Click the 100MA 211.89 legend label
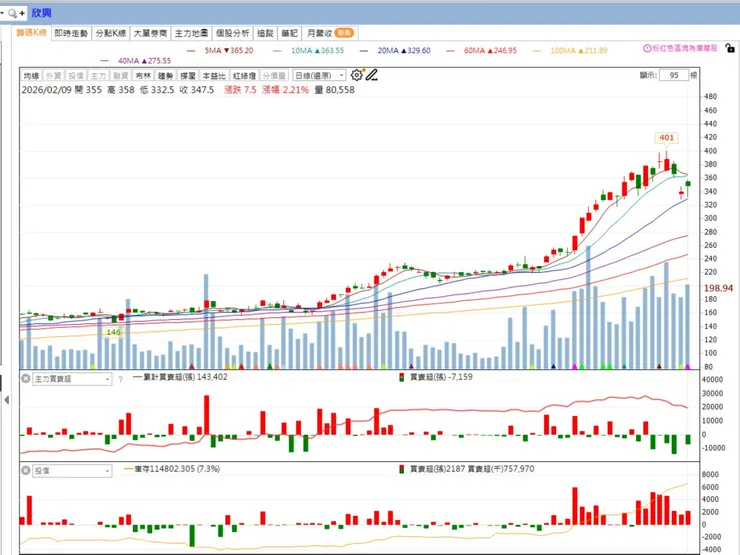 click(579, 50)
